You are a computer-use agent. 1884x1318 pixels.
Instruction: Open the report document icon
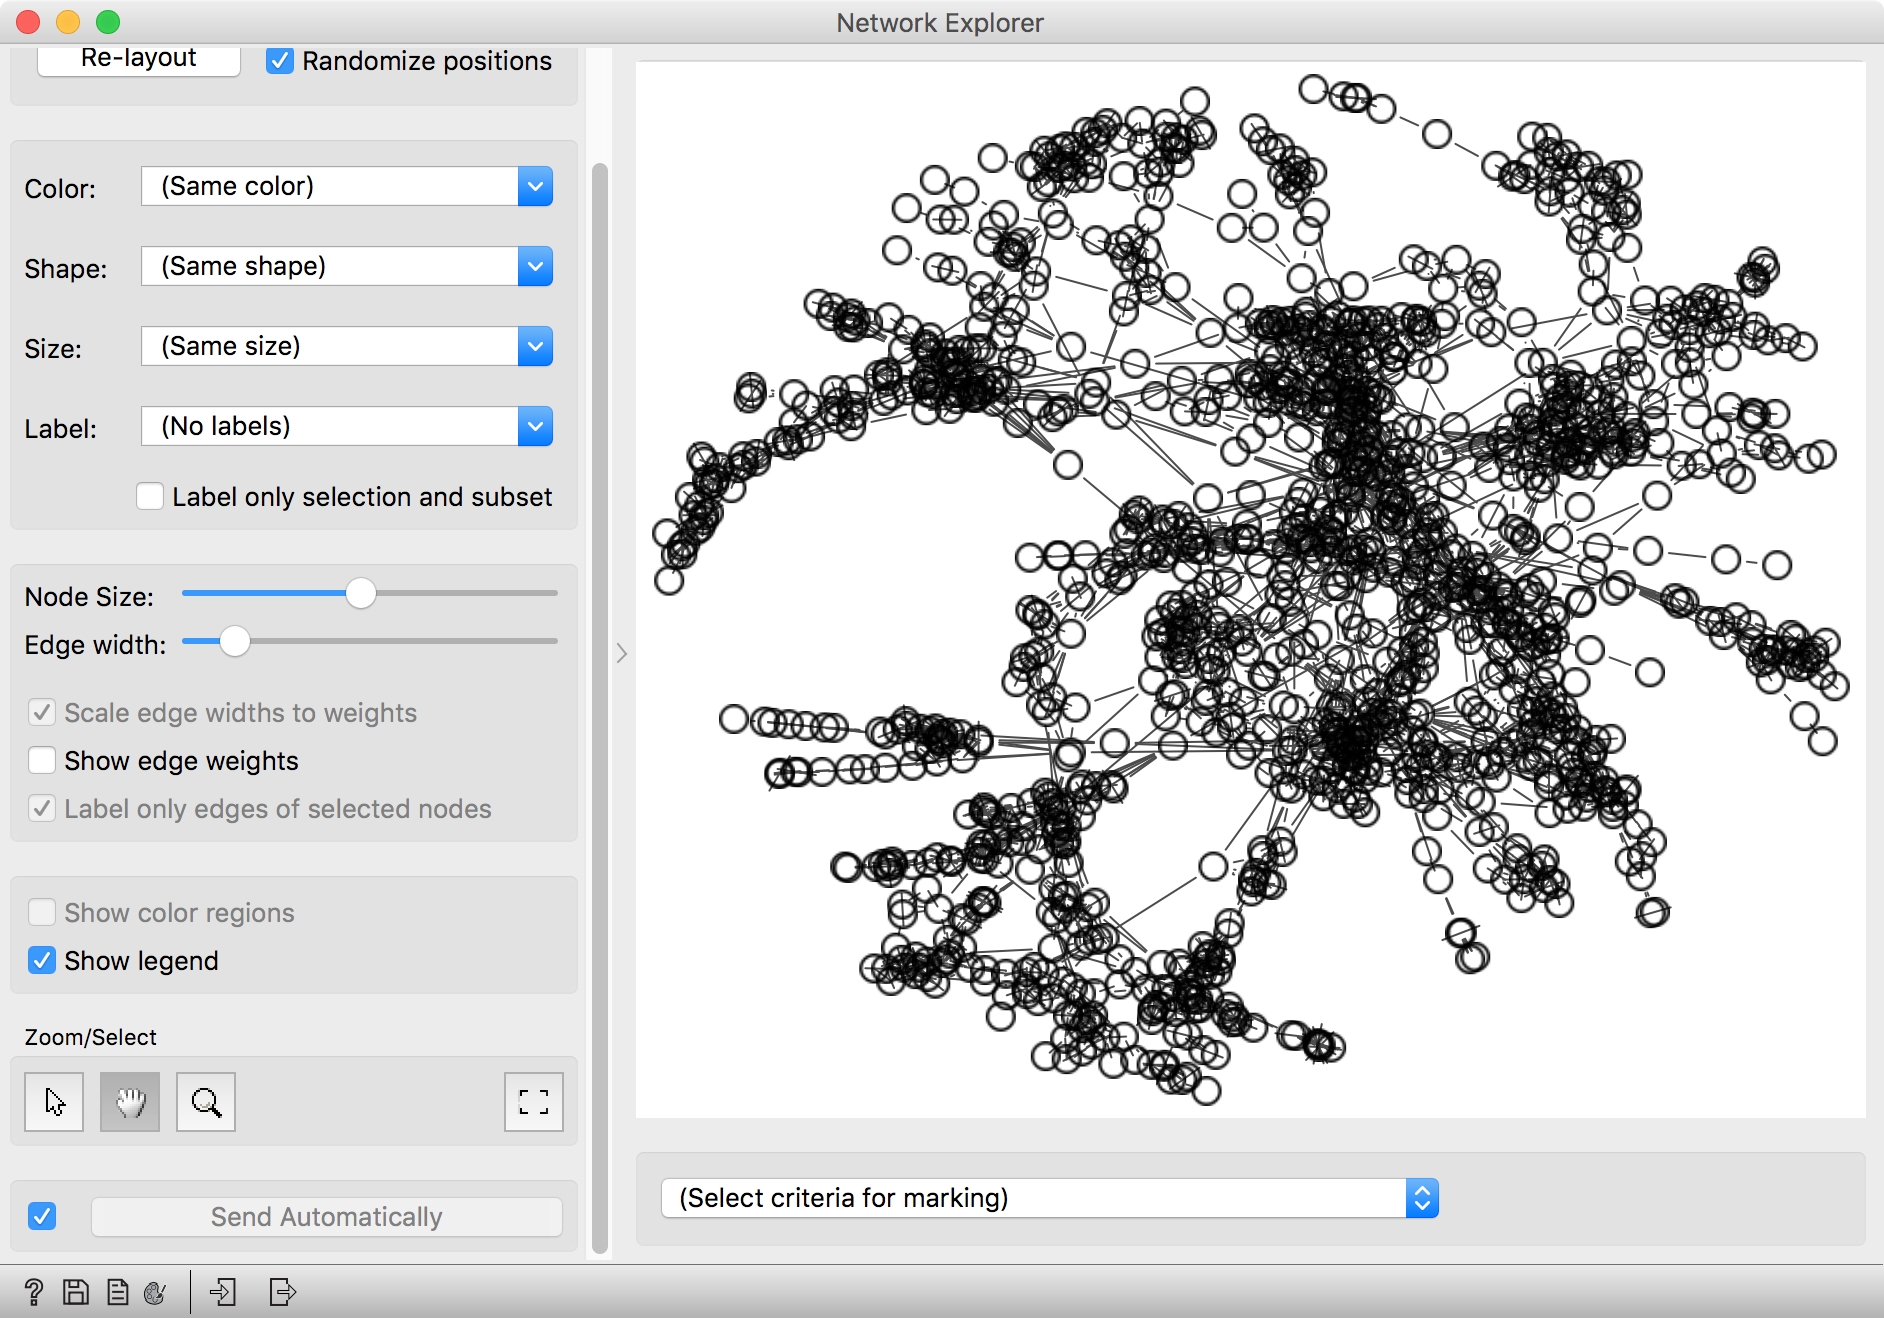(116, 1292)
